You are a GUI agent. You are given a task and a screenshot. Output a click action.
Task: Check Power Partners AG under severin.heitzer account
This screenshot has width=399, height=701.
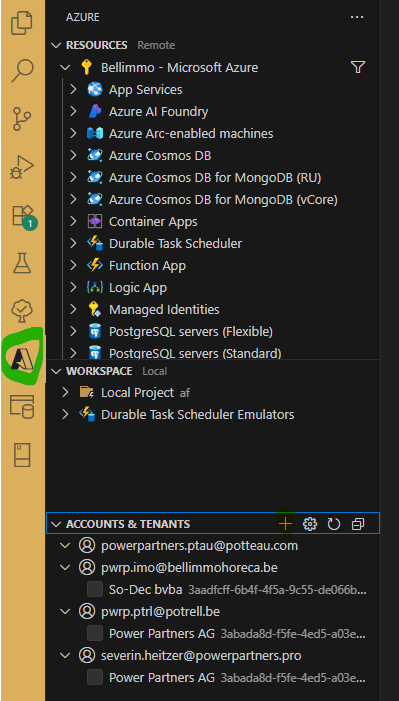pos(95,677)
